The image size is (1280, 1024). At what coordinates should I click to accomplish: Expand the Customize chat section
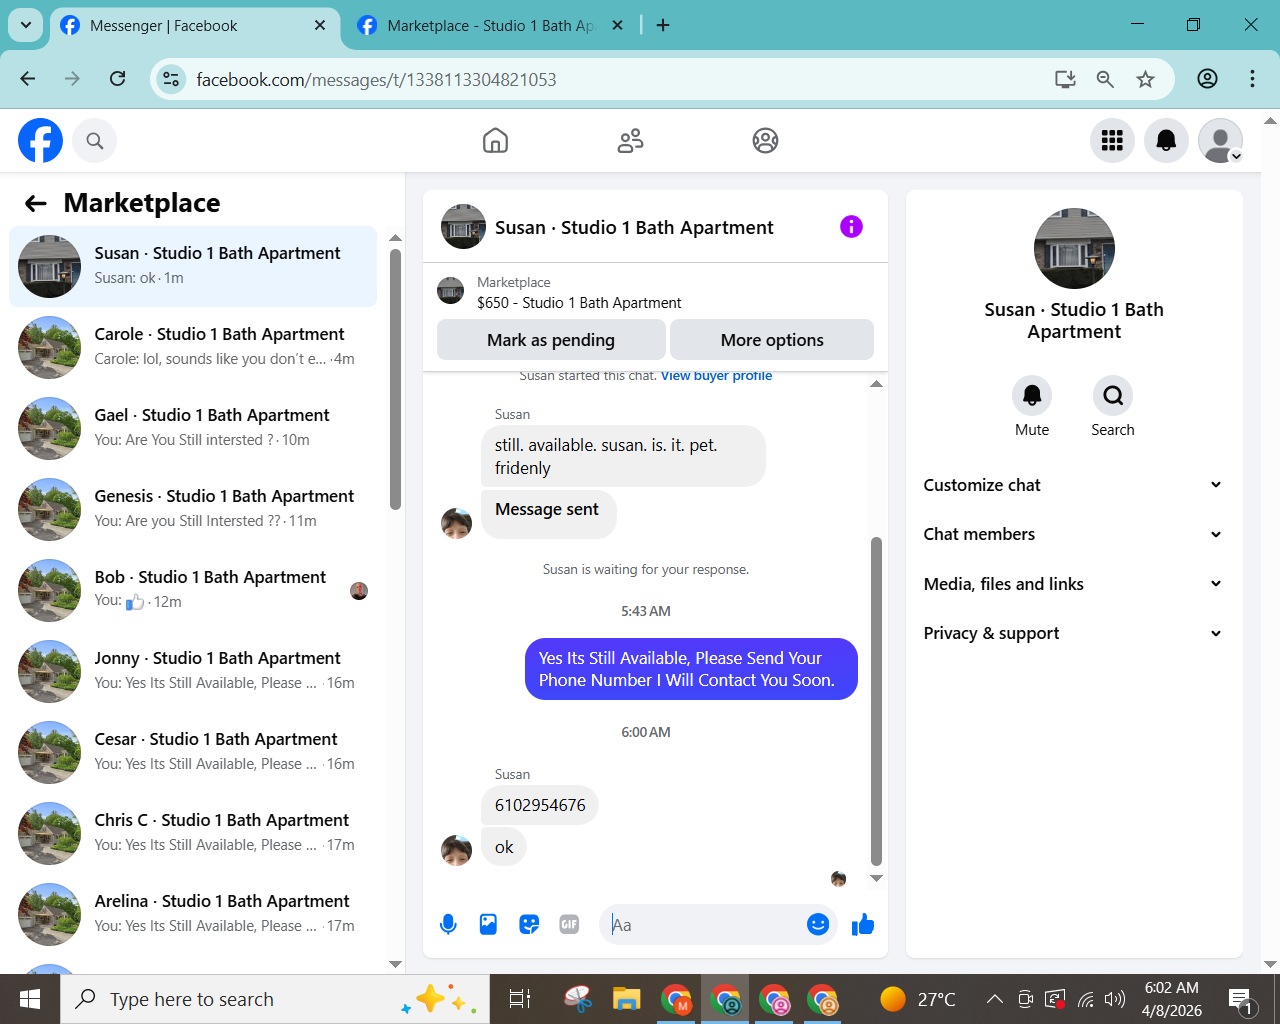pos(1073,485)
